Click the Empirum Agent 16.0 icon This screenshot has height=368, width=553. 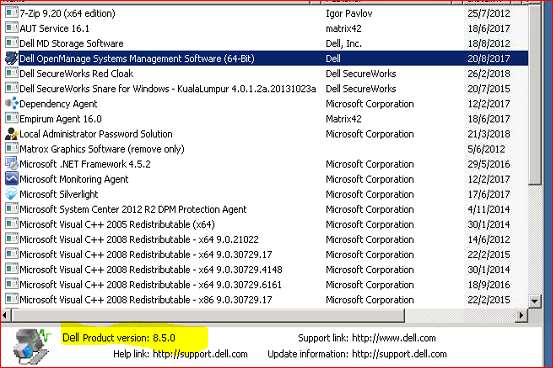coord(12,119)
